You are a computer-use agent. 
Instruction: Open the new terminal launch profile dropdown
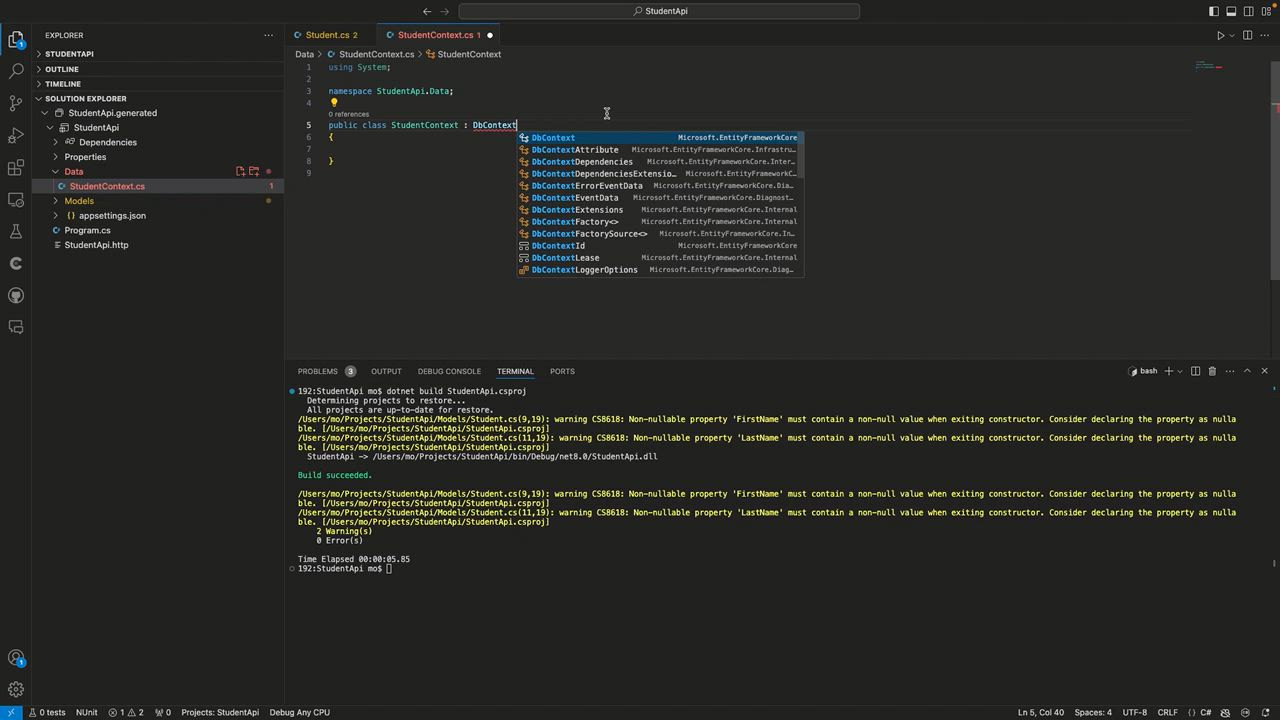(x=1180, y=371)
